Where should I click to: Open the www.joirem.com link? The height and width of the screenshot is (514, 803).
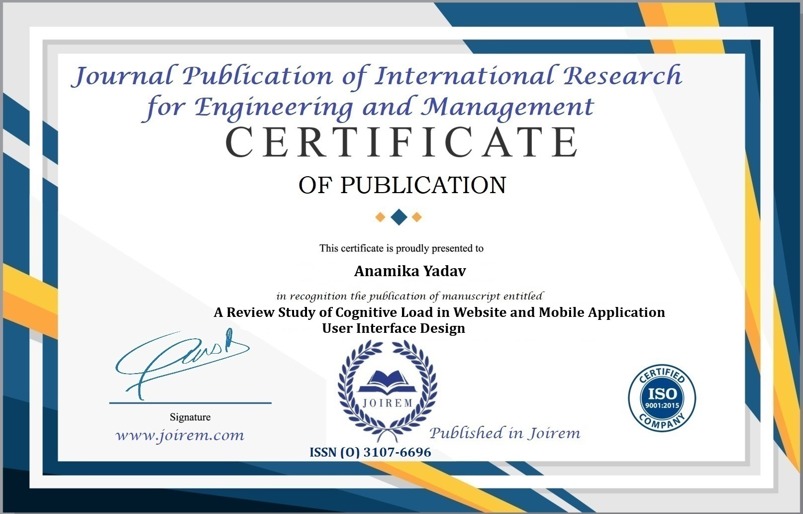(x=180, y=436)
